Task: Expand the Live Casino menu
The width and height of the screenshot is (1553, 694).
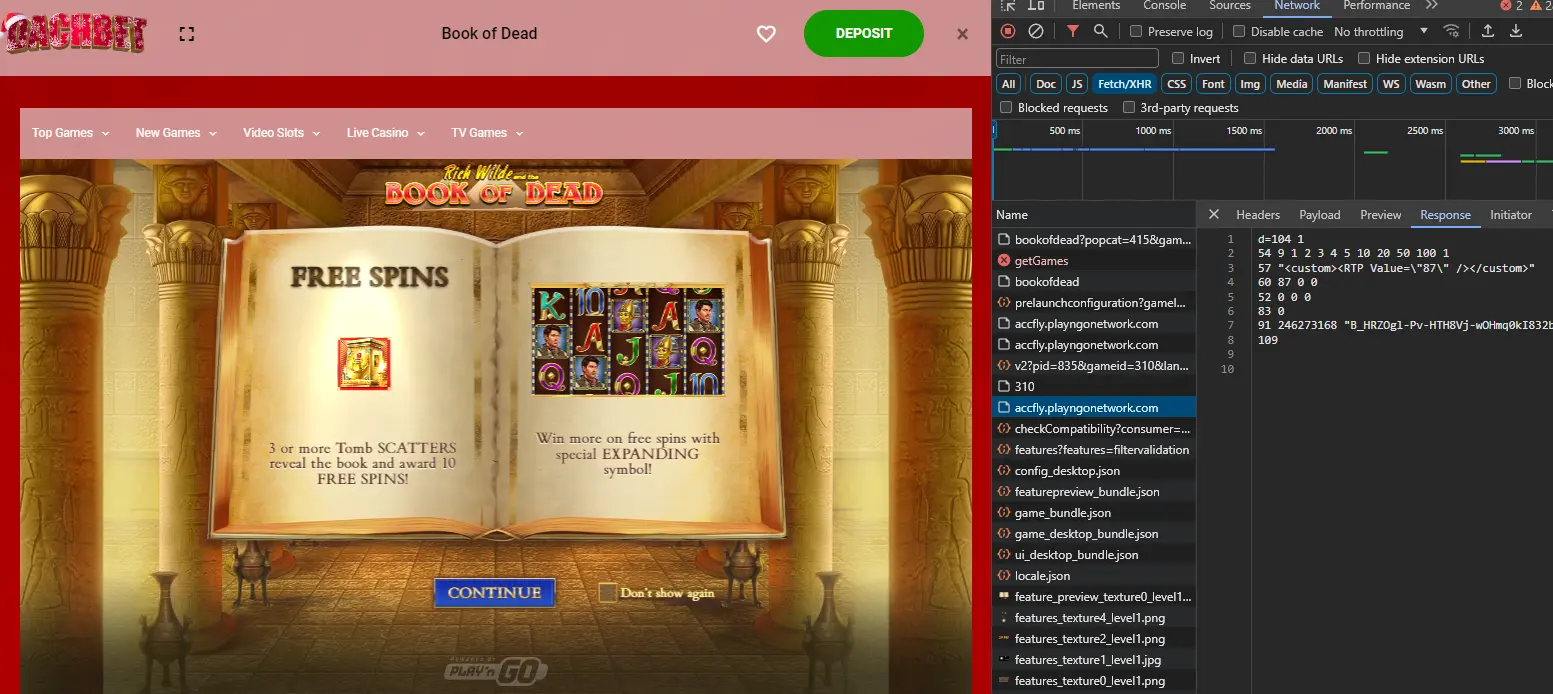Action: [385, 133]
